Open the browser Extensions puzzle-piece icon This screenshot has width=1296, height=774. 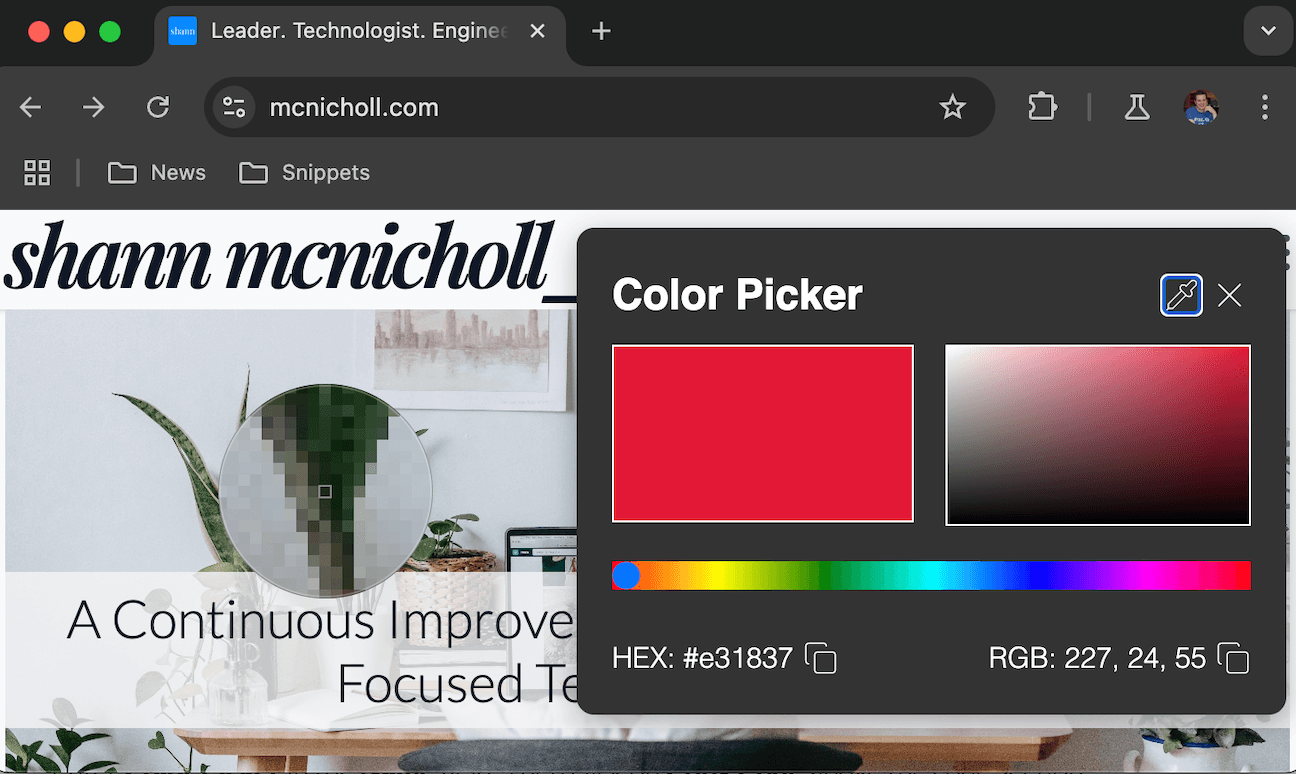pyautogui.click(x=1042, y=107)
